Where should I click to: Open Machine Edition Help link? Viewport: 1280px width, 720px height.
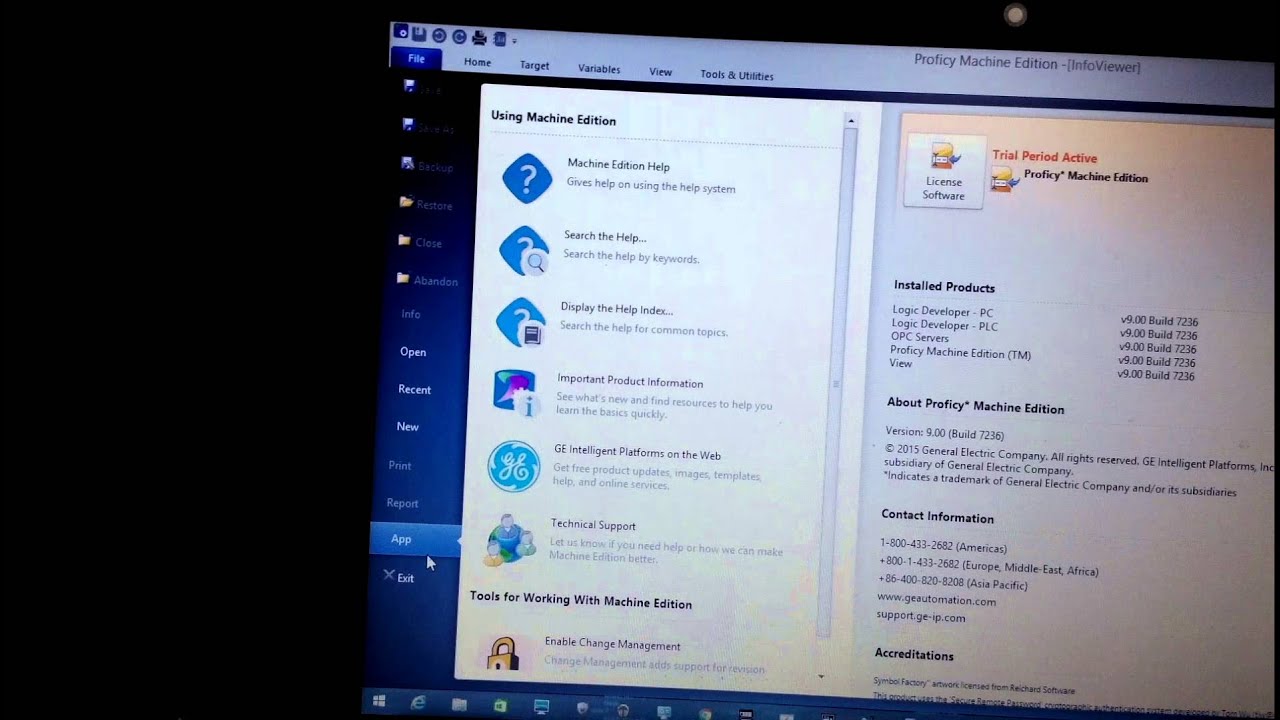(x=618, y=165)
